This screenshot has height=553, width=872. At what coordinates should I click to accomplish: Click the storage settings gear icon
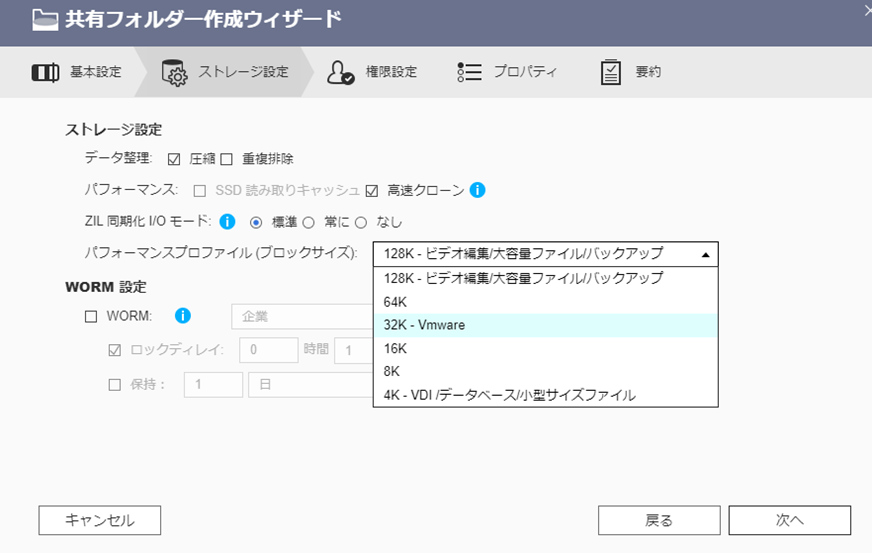coord(174,72)
